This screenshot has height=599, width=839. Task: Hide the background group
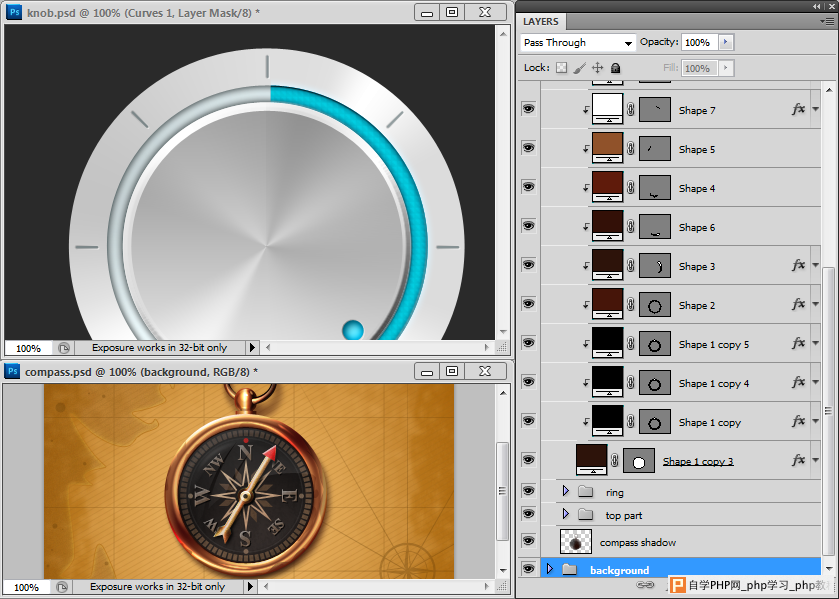[x=529, y=569]
